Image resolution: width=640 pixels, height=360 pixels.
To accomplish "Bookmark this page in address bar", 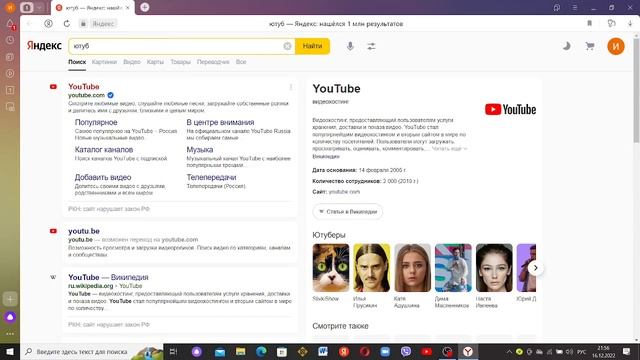I will point(589,24).
